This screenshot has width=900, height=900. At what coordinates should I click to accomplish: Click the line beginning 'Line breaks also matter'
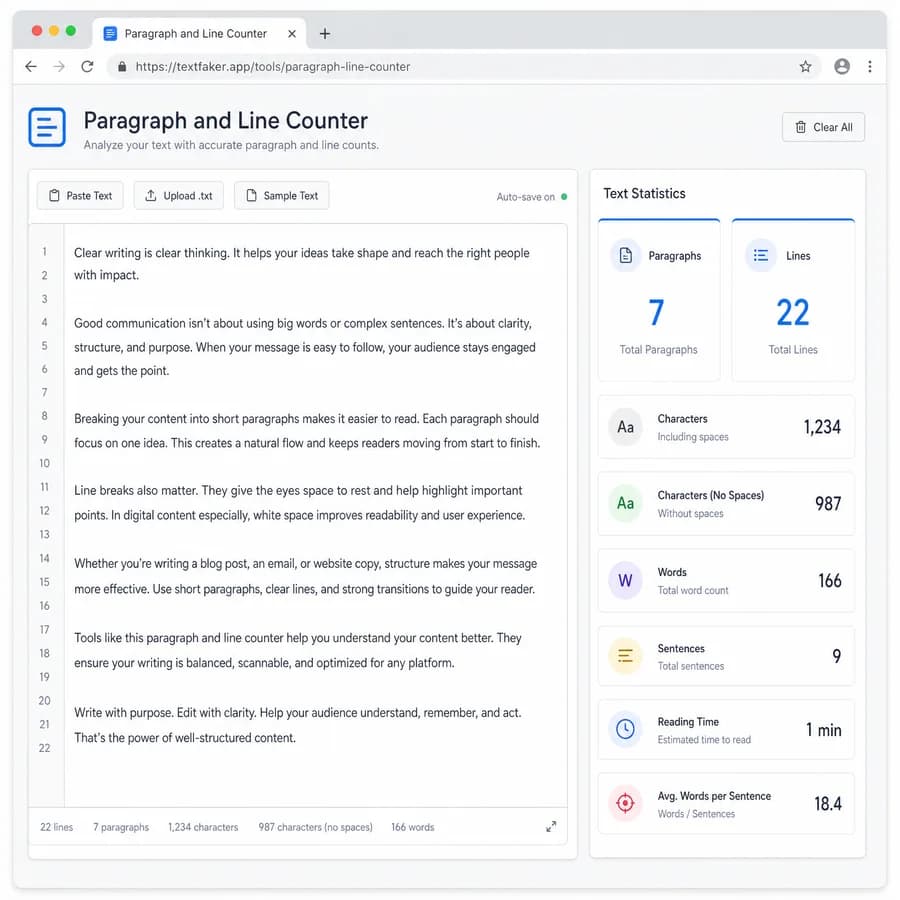(x=298, y=490)
